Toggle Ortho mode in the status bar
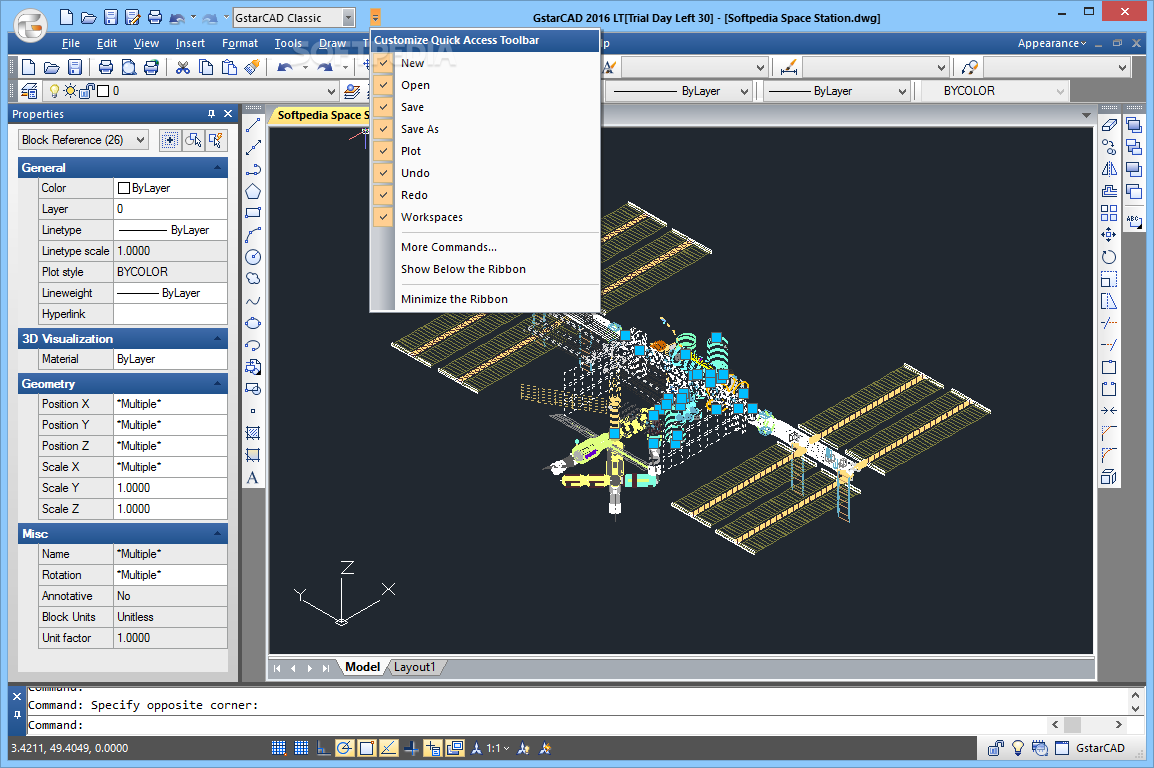 [323, 748]
